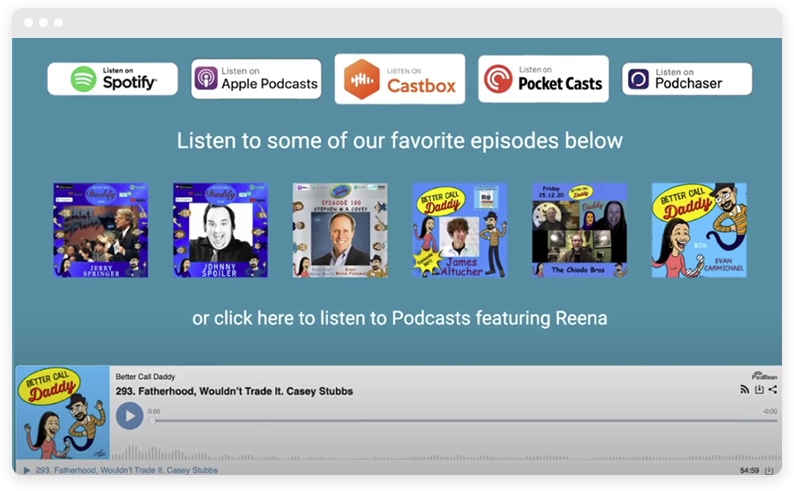The image size is (794, 491).
Task: Open the Johnny Spoiler episode thumbnail
Action: (220, 230)
